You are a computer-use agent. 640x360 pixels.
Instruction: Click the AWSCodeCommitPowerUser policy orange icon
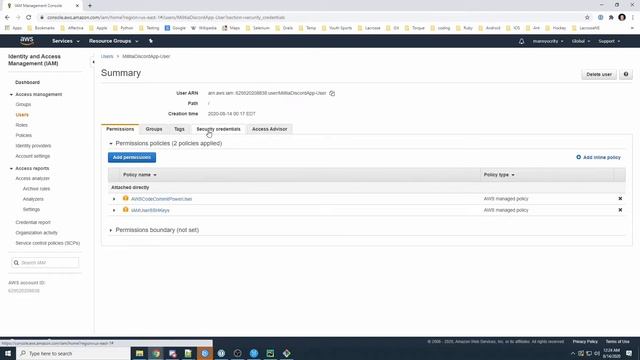126,198
